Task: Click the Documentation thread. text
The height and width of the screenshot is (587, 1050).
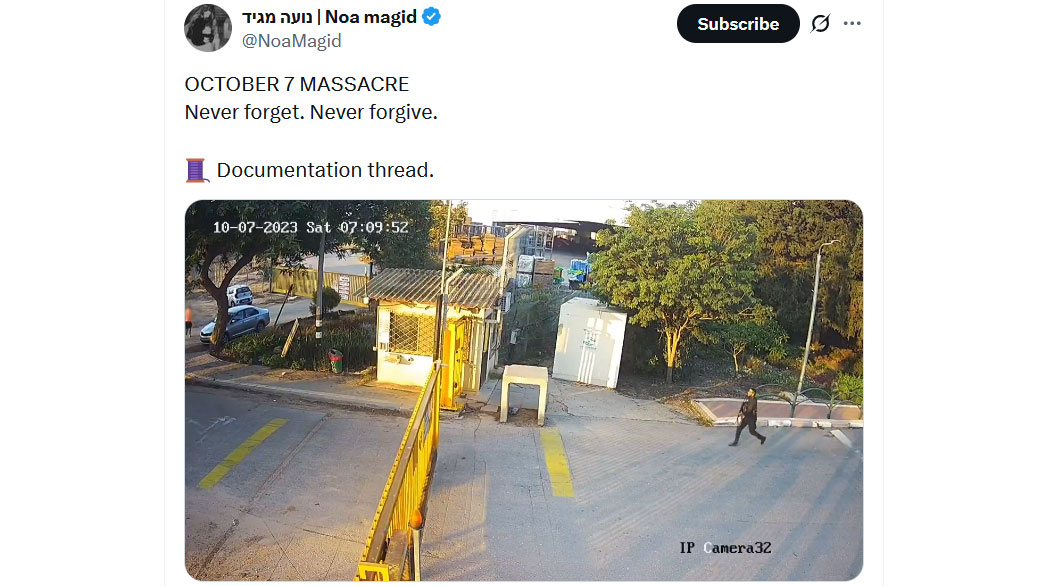Action: pyautogui.click(x=325, y=170)
